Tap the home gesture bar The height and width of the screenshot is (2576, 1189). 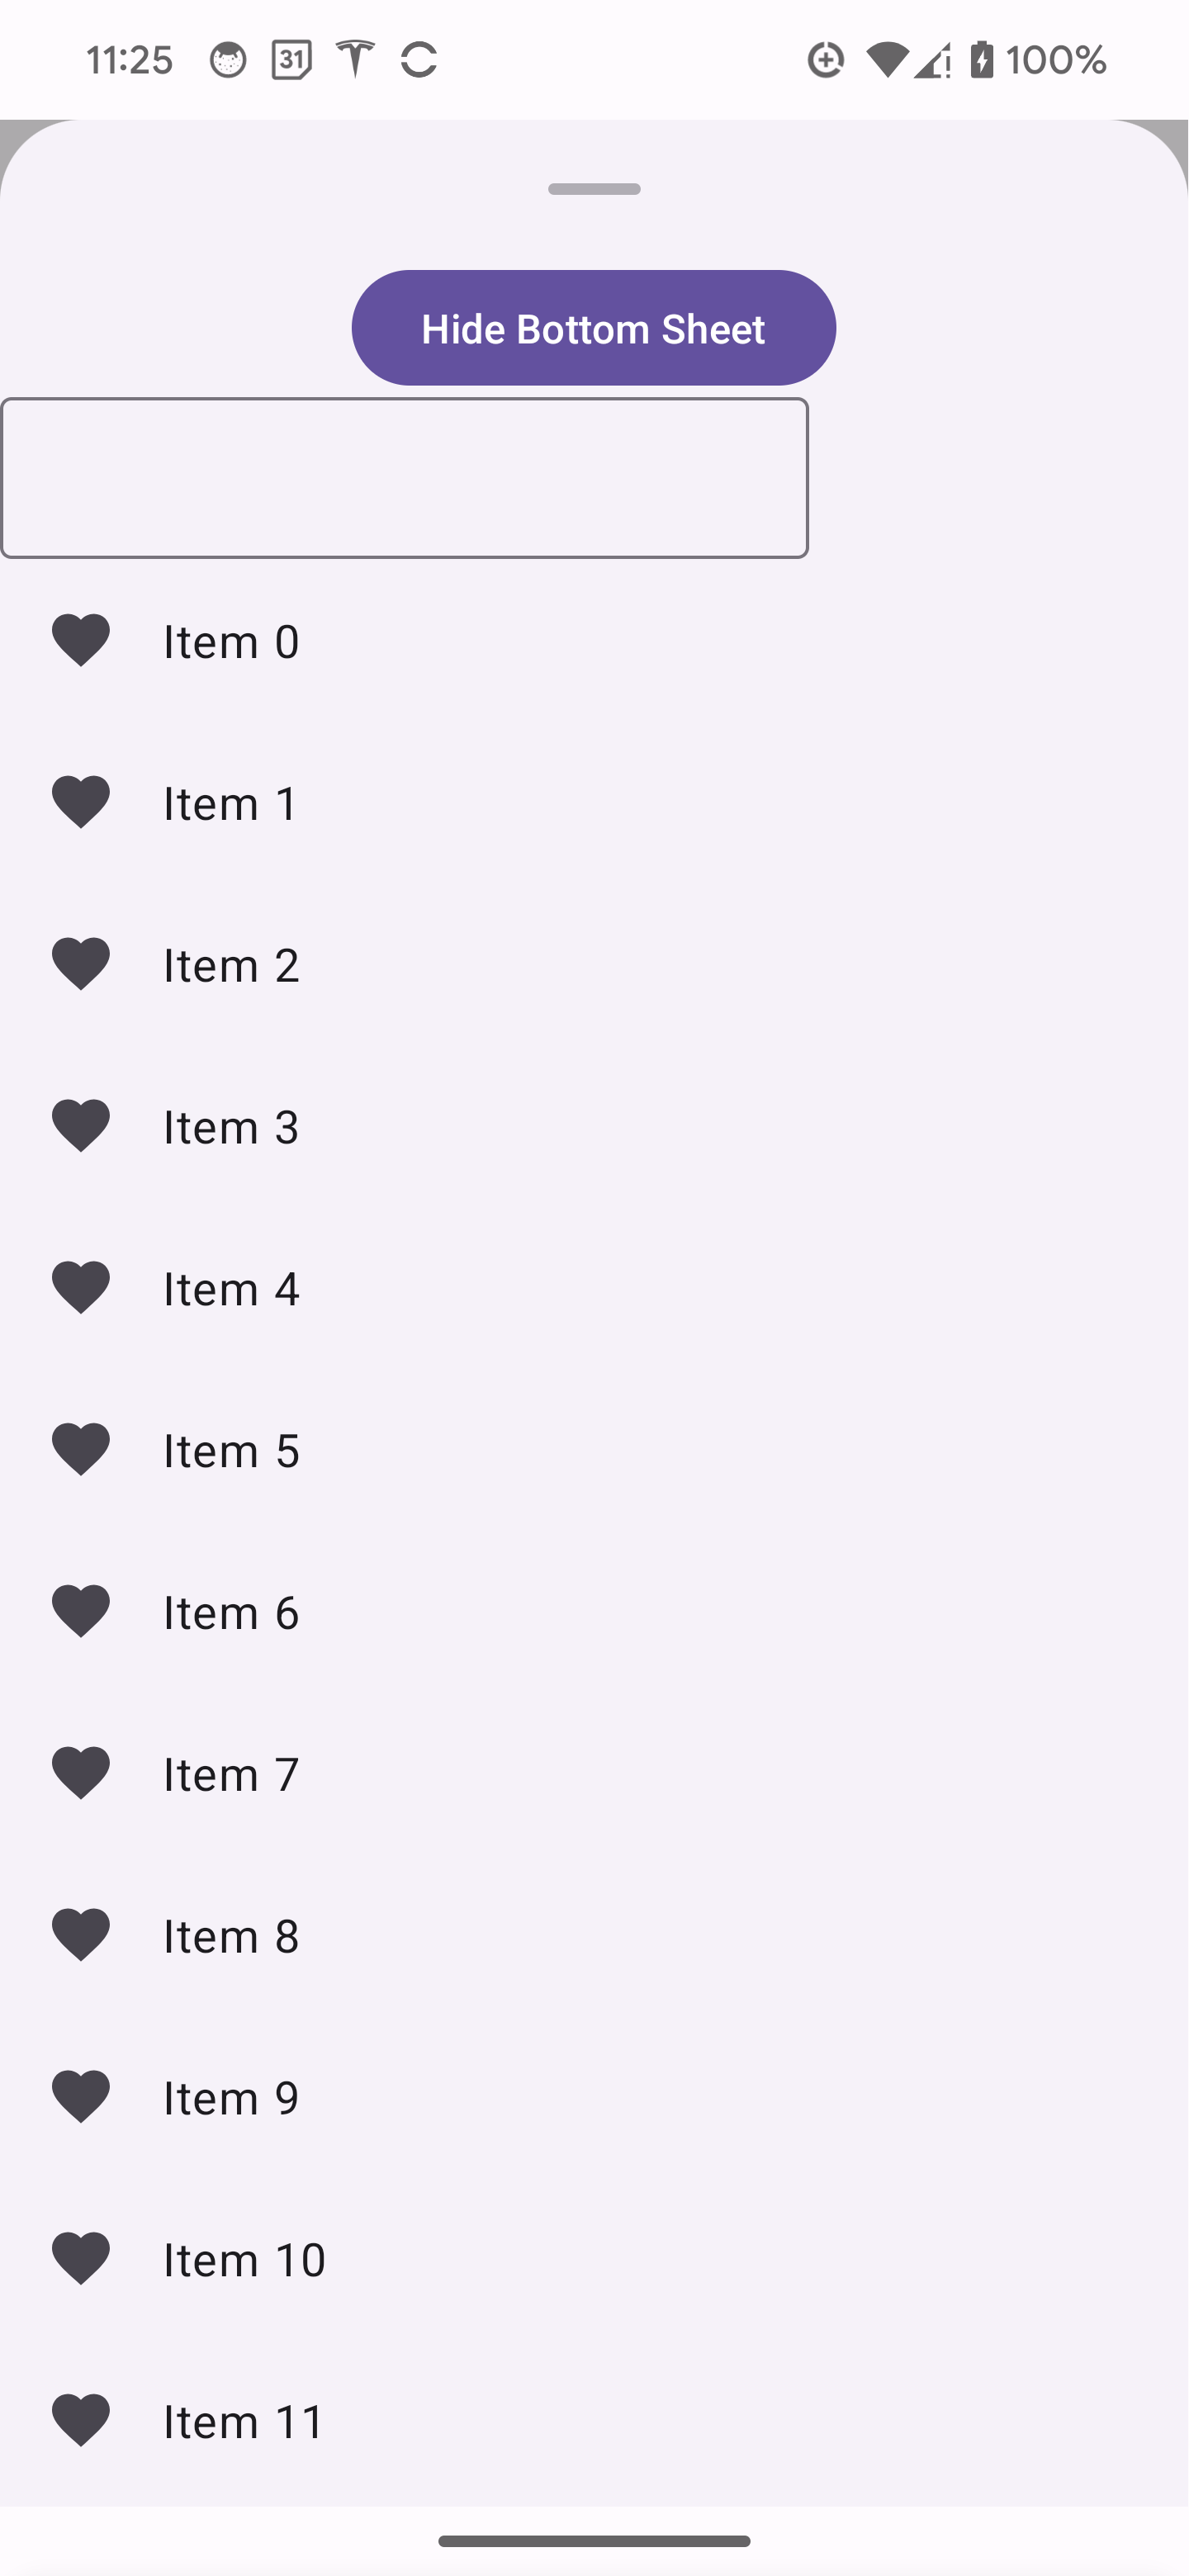pos(594,2541)
